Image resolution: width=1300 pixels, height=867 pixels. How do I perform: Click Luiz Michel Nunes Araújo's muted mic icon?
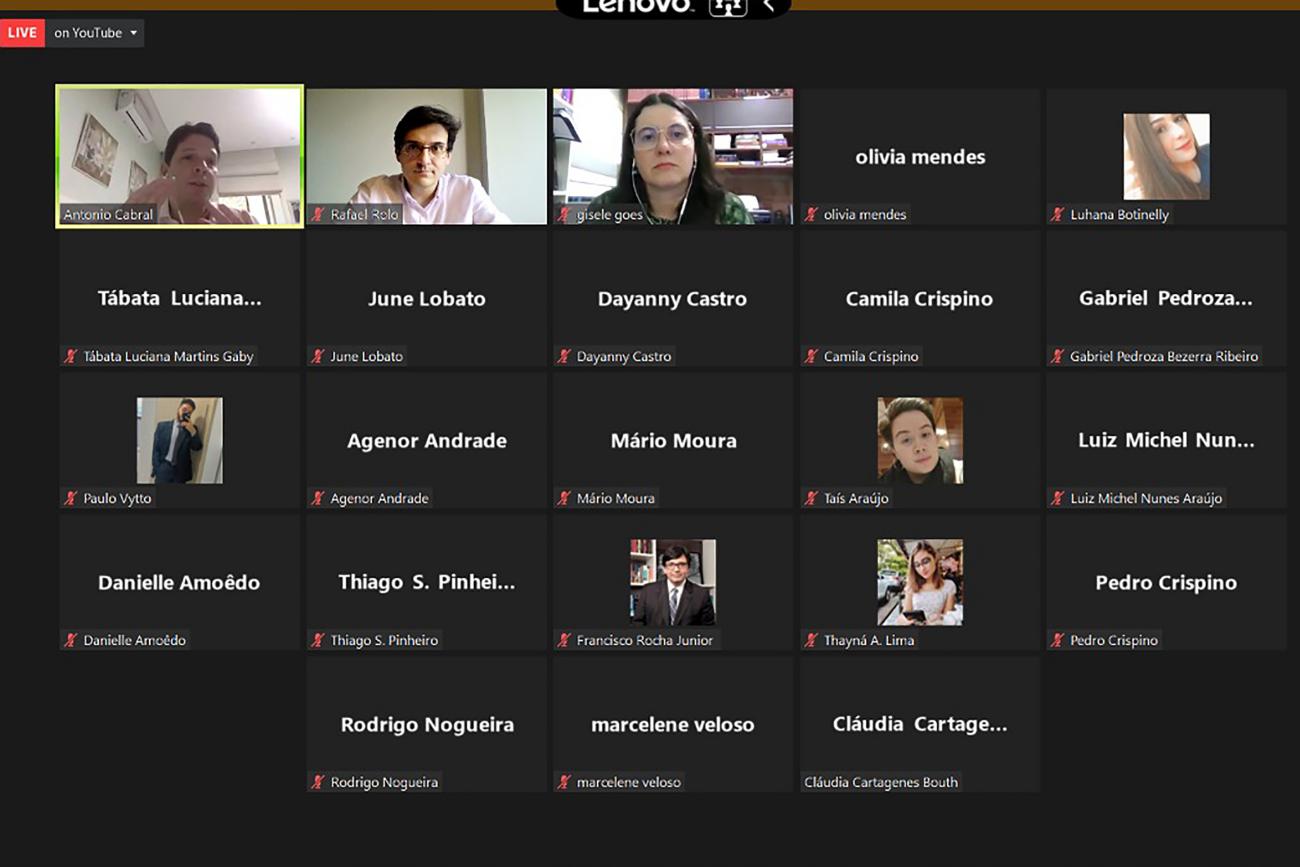point(1057,498)
